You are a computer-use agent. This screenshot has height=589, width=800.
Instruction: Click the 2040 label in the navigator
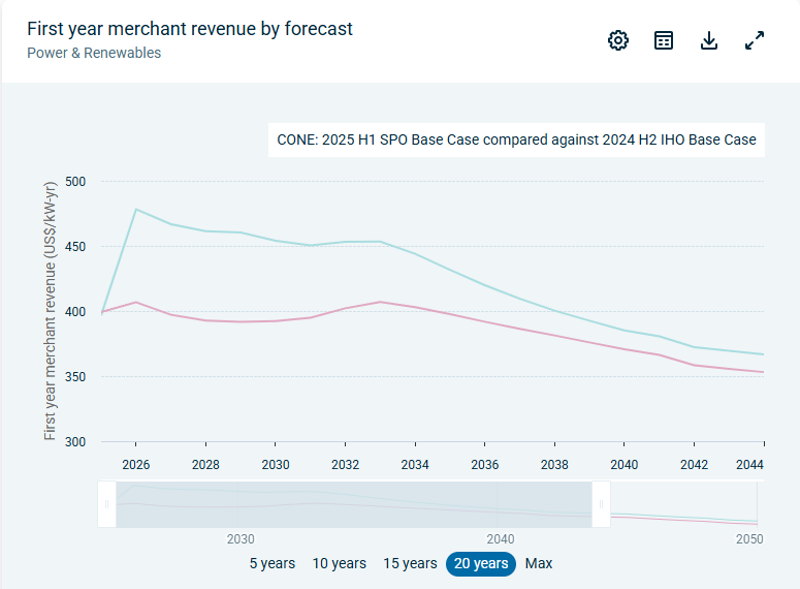(x=499, y=538)
